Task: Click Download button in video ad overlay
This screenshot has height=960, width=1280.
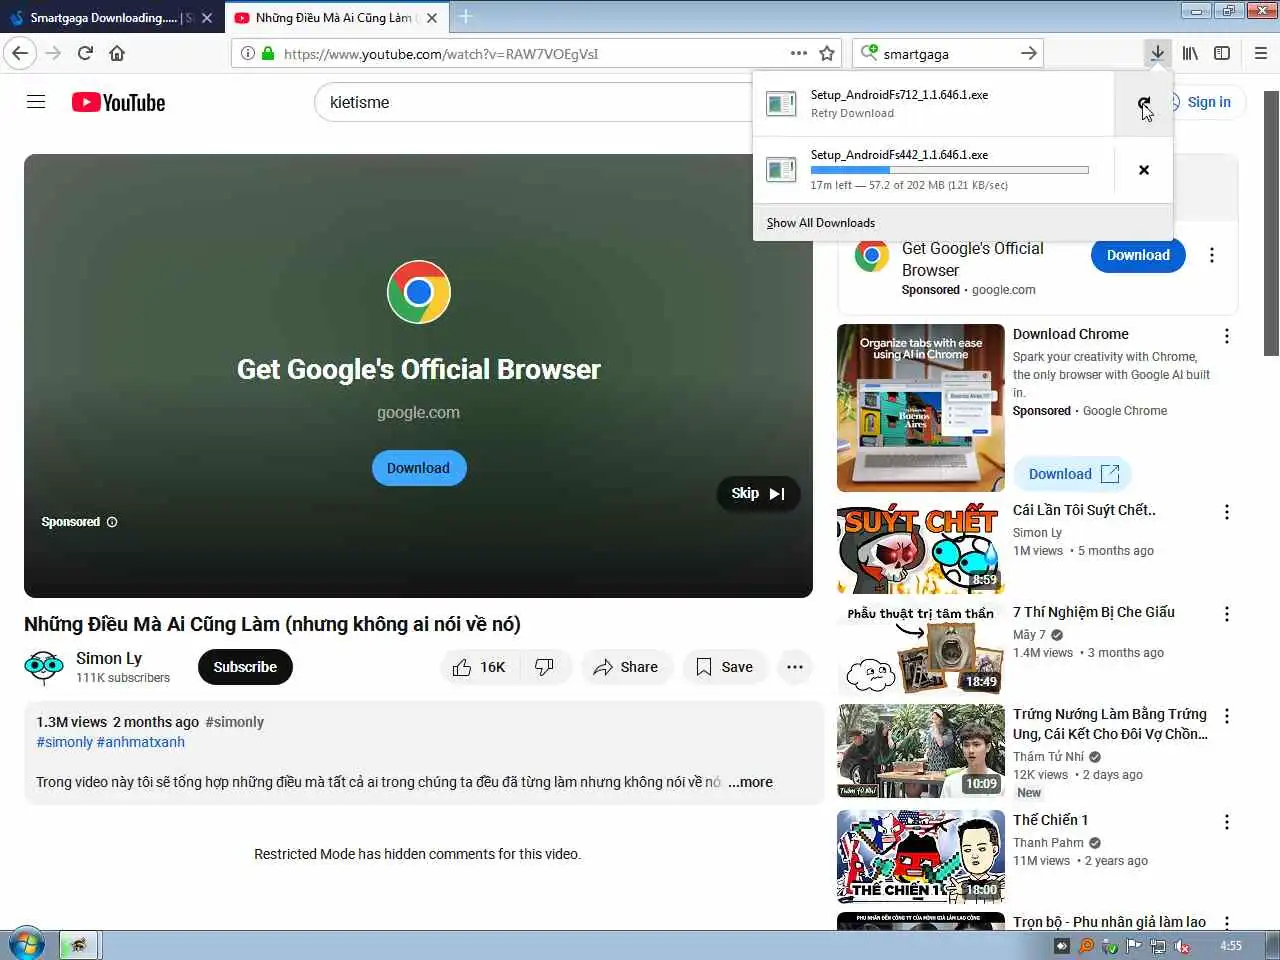Action: 419,468
